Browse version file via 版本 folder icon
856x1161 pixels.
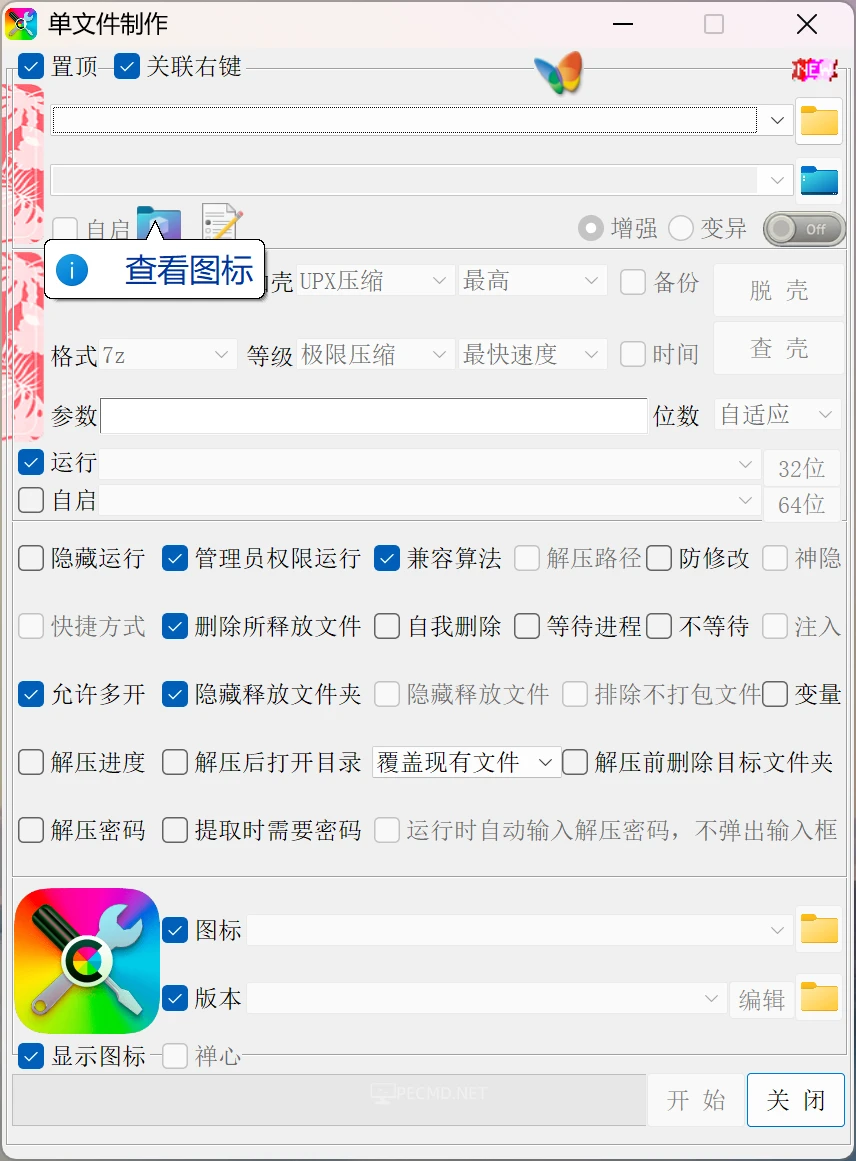[819, 998]
